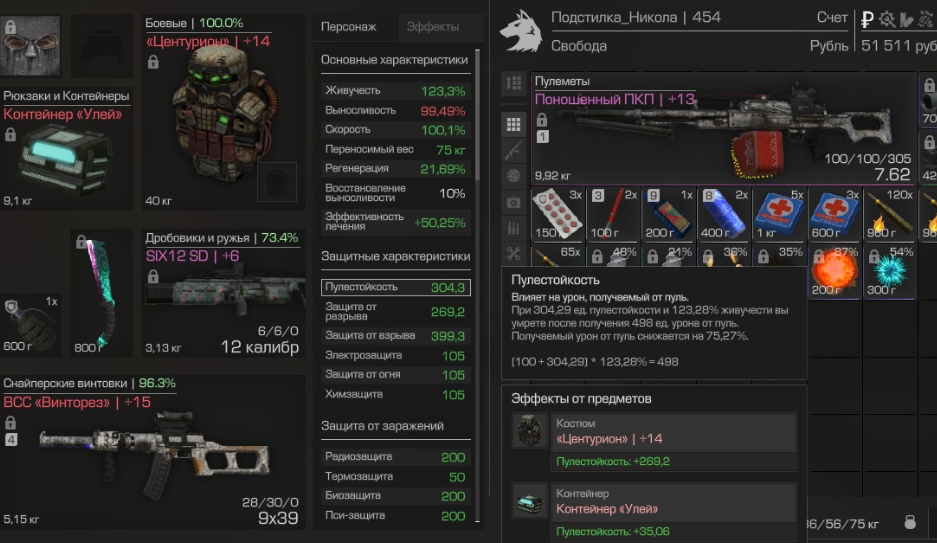Click the Контейнер «Улей» backpack slot
The height and width of the screenshot is (543, 937).
(66, 149)
